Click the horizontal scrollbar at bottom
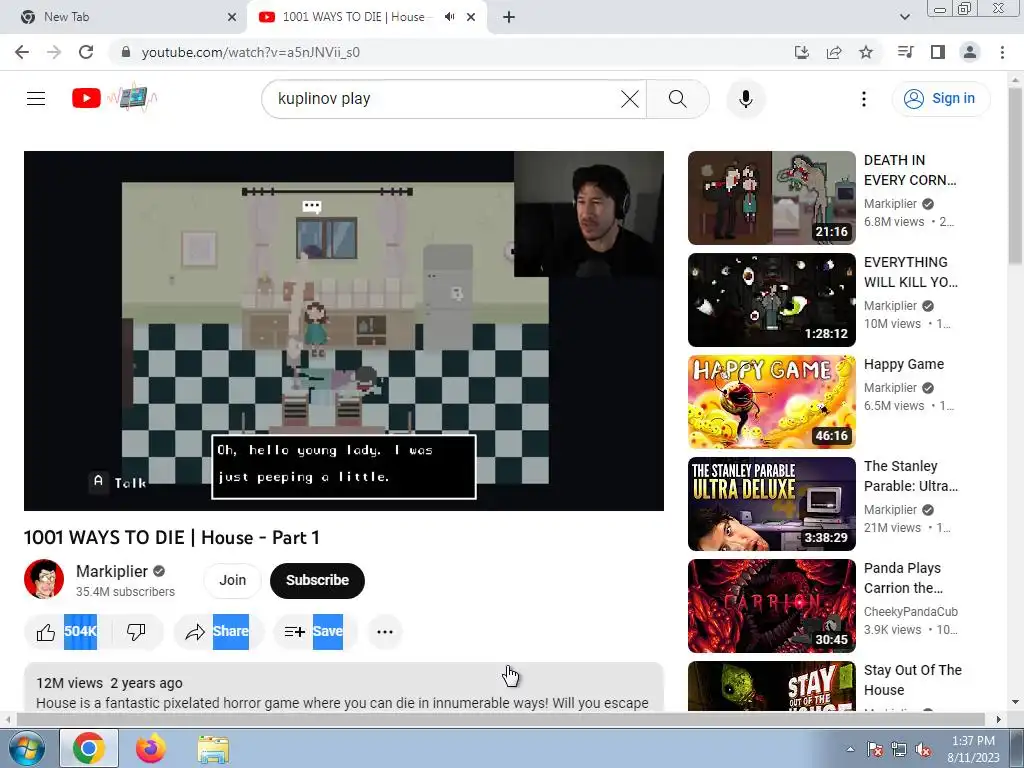Image resolution: width=1024 pixels, height=768 pixels. [x=500, y=719]
